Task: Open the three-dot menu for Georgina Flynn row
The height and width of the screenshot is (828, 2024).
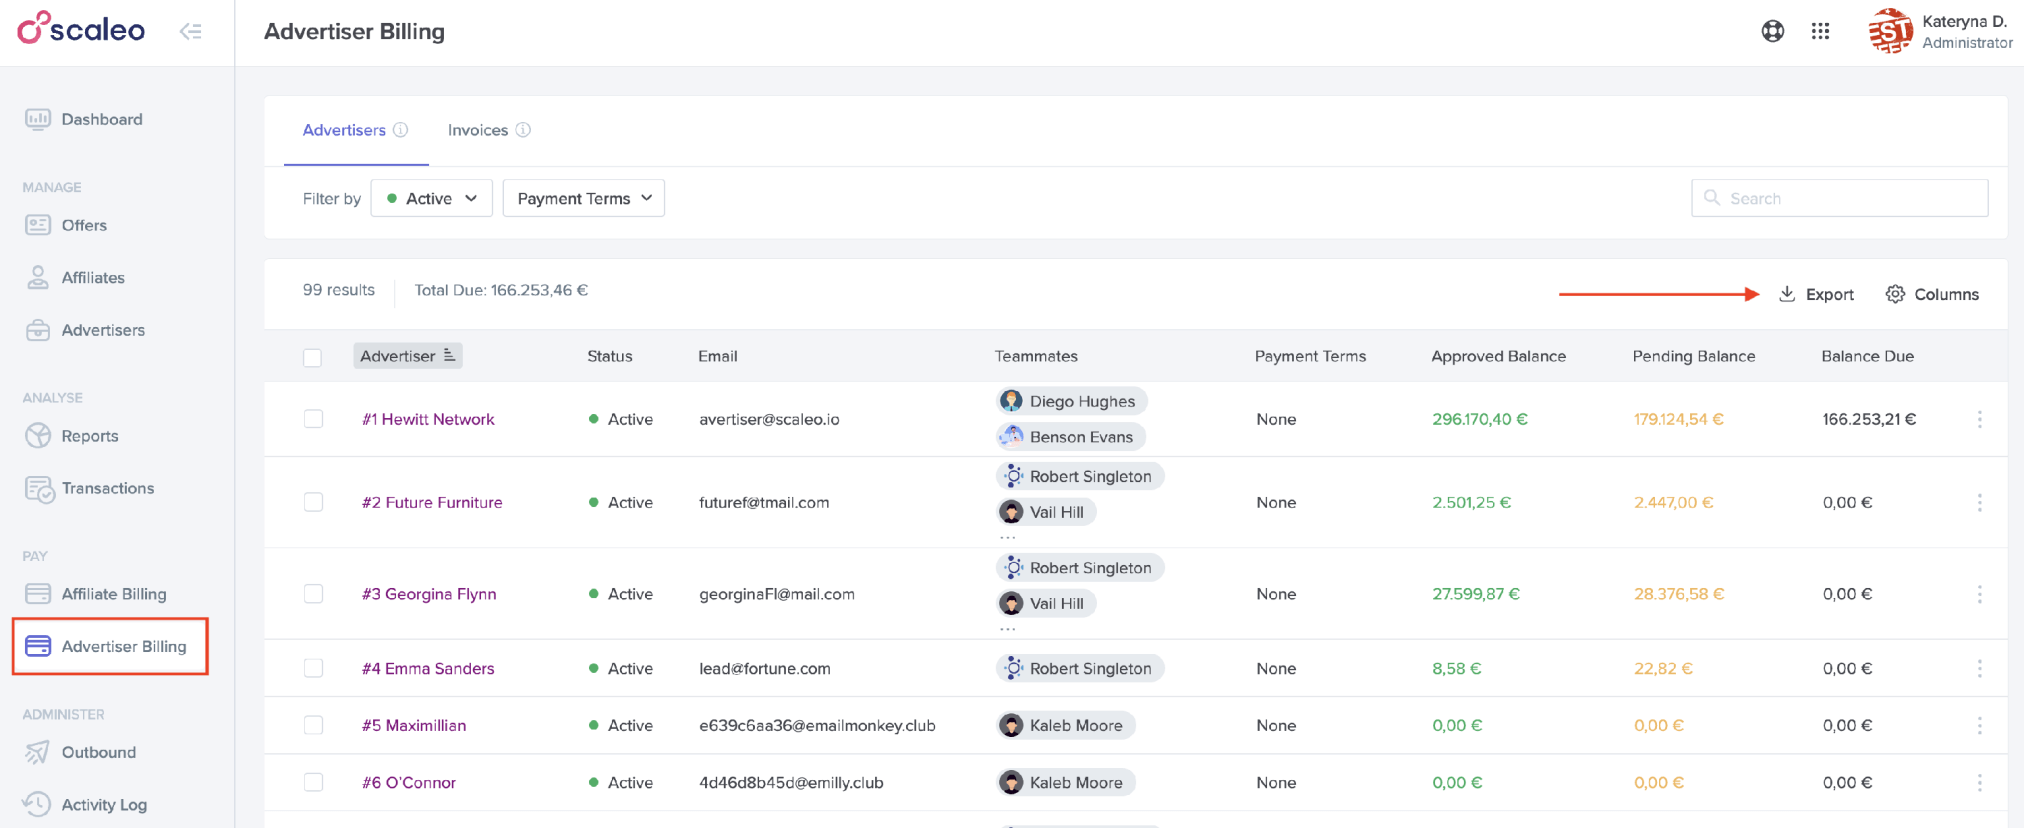Action: point(1979,594)
